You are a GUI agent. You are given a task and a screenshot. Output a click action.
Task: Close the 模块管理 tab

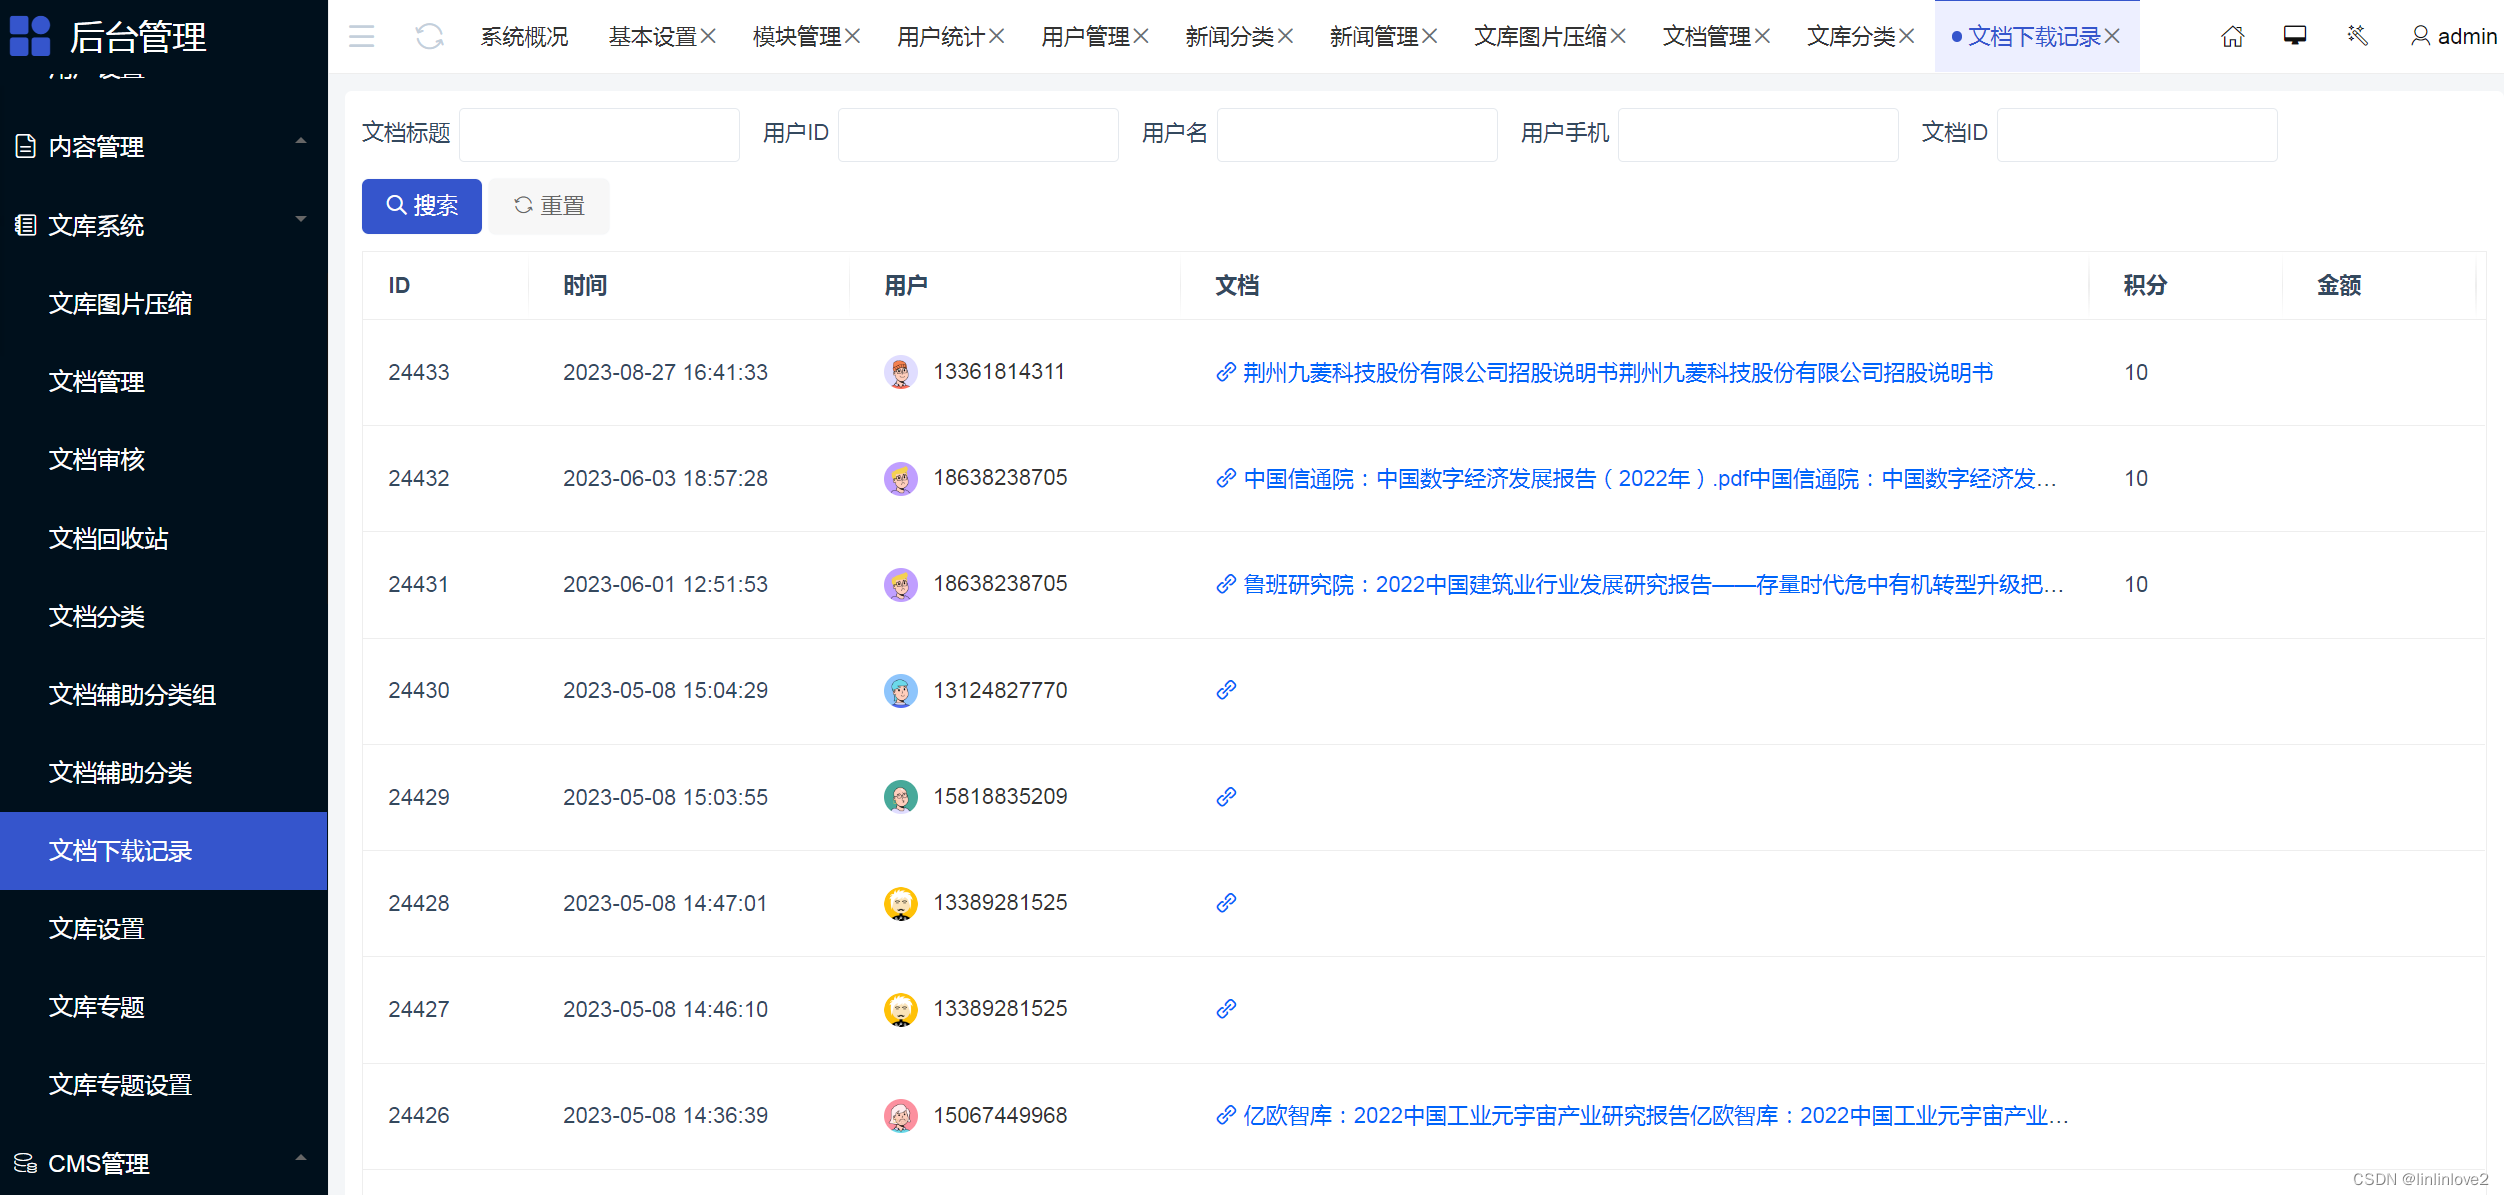pyautogui.click(x=852, y=36)
